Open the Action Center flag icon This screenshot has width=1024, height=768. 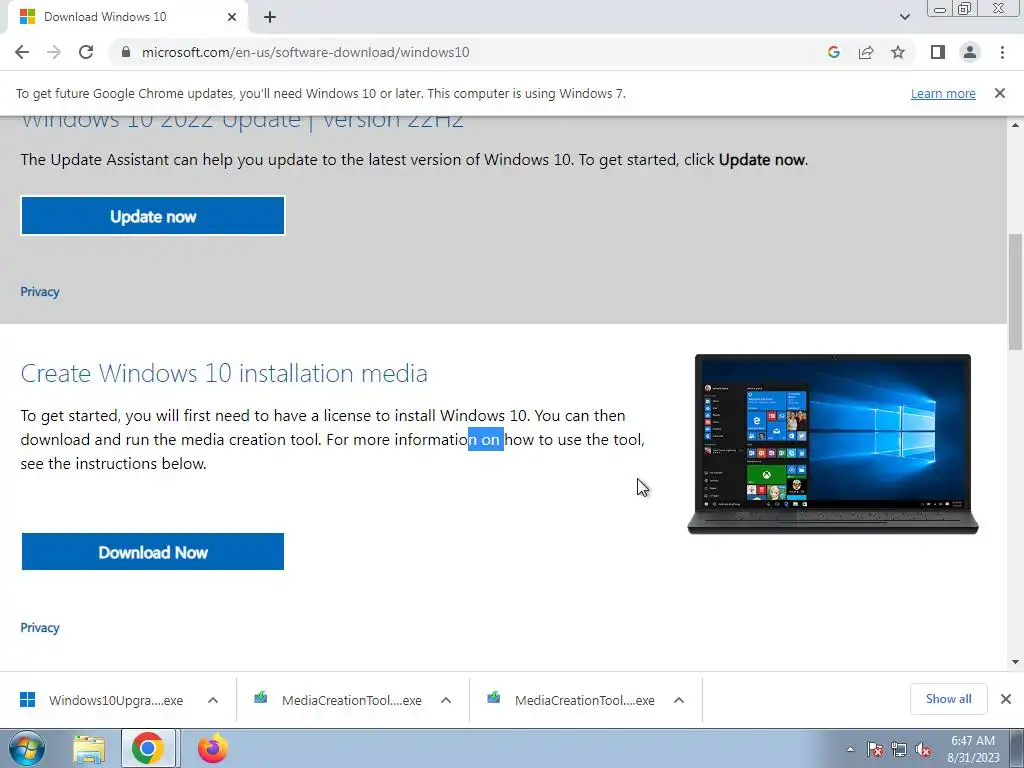[875, 749]
